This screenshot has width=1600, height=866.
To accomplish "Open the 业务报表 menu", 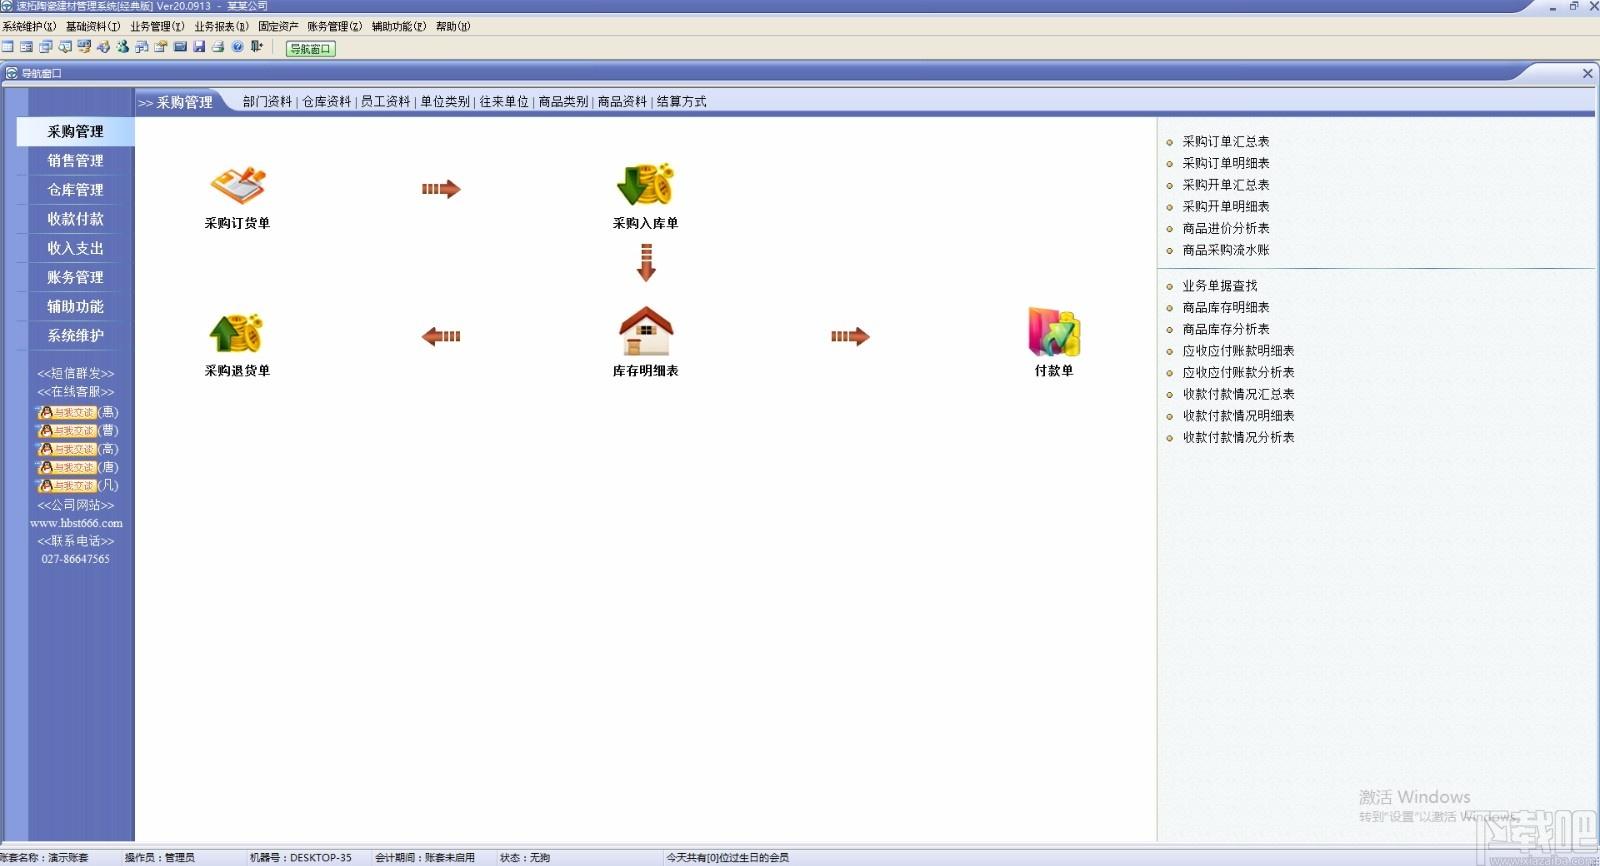I will 221,27.
